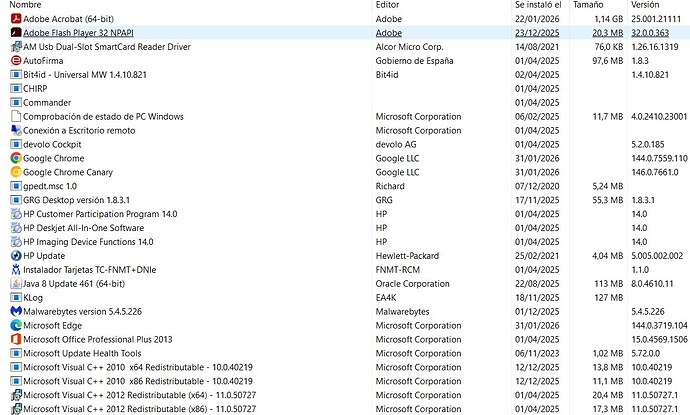
Task: Select the Java 8 Update 461 icon
Action: 15,283
